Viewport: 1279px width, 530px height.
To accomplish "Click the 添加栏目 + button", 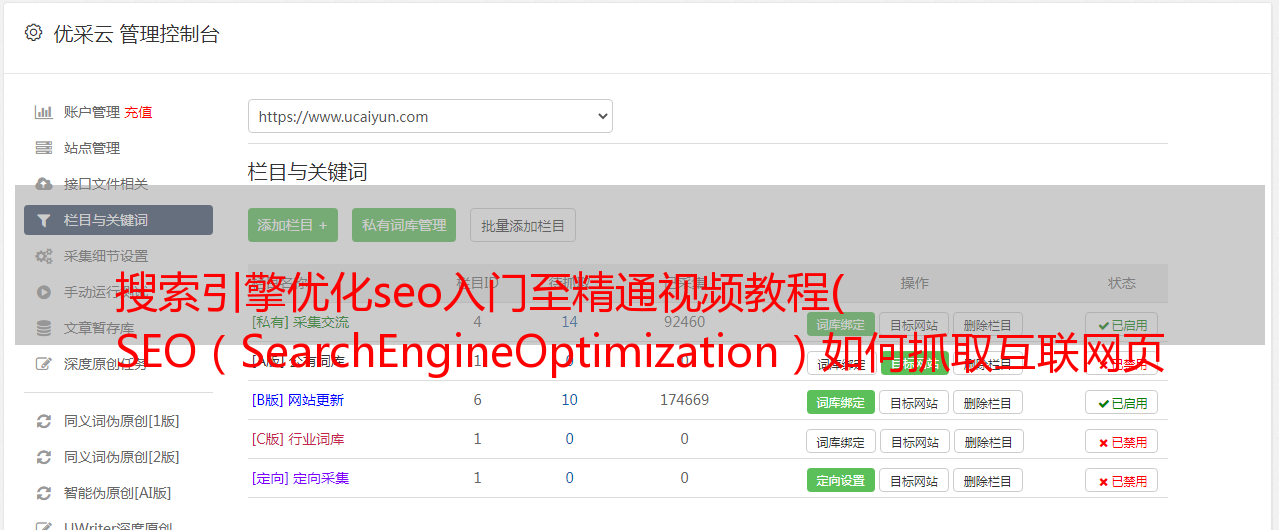I will (x=293, y=225).
